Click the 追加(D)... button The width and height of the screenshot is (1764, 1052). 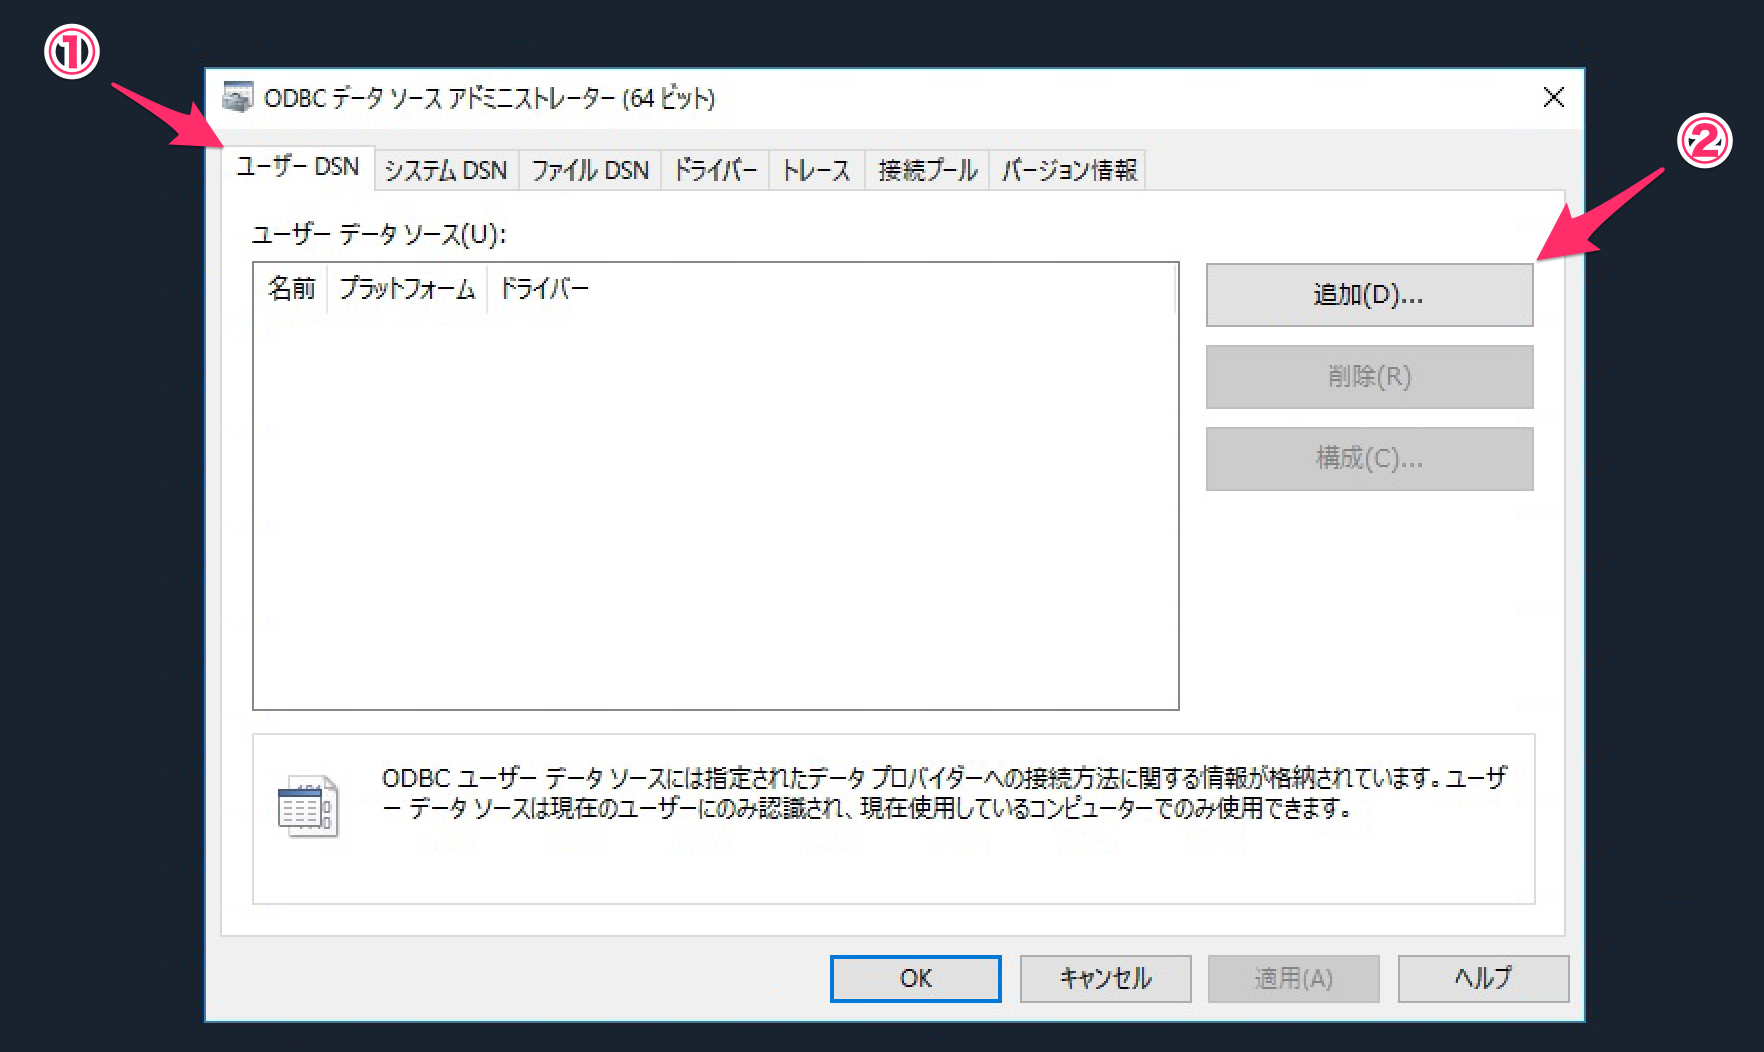coord(1369,295)
